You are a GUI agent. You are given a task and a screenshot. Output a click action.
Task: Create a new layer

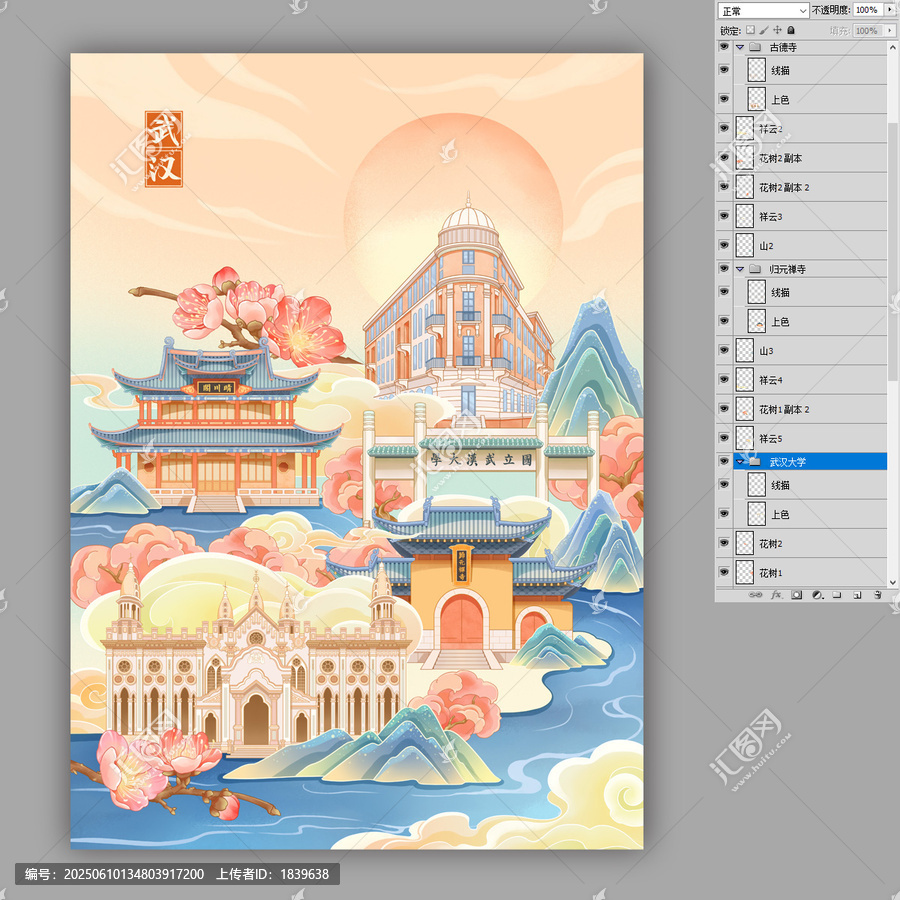click(857, 595)
